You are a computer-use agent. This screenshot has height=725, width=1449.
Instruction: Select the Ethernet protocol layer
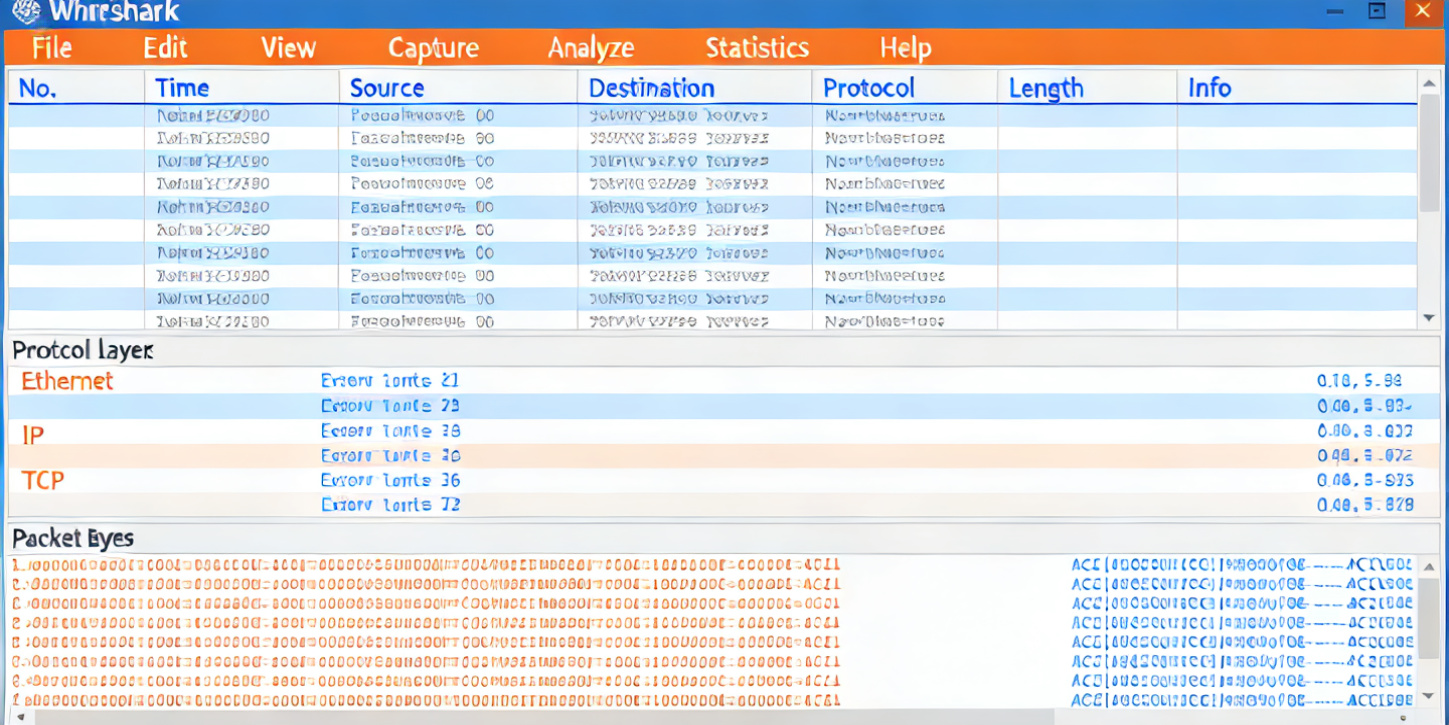pyautogui.click(x=67, y=381)
